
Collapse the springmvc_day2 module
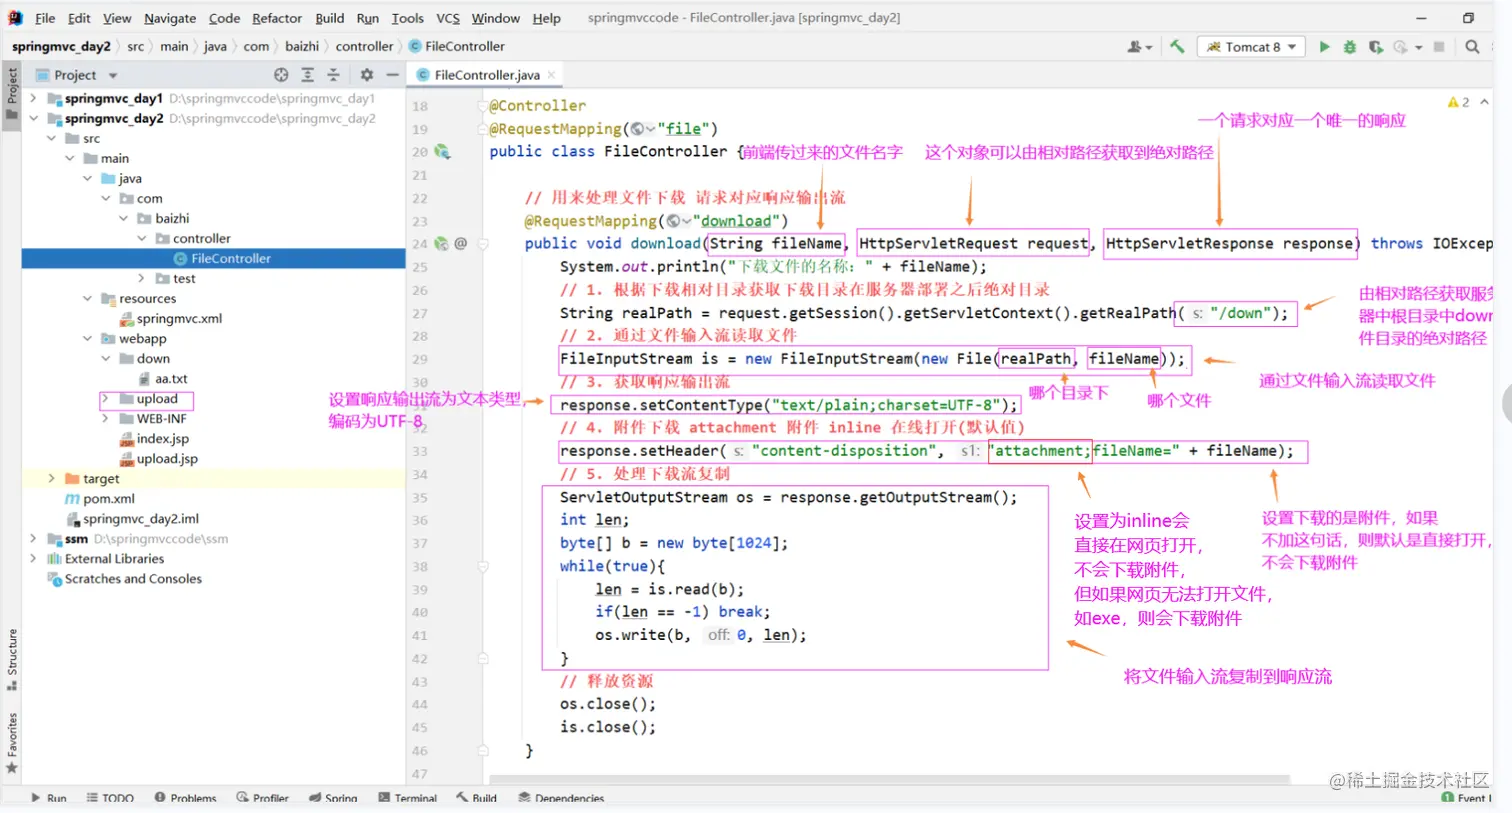pos(34,118)
